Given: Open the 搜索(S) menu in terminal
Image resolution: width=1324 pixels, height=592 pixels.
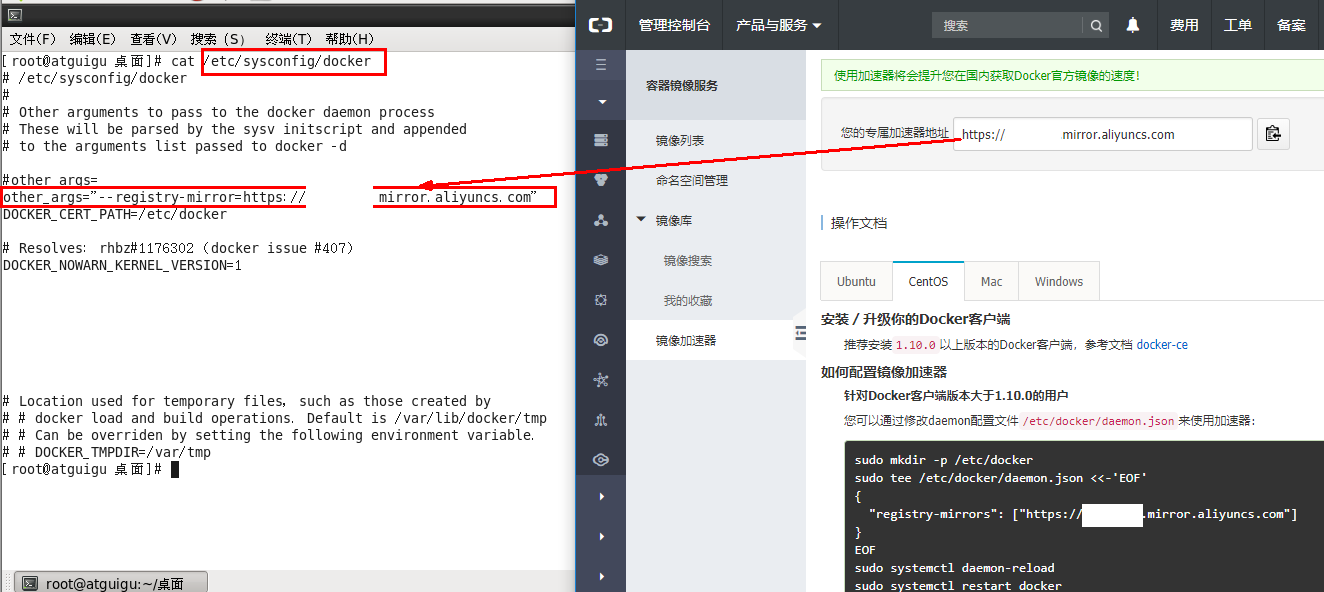Looking at the screenshot, I should click(218, 39).
